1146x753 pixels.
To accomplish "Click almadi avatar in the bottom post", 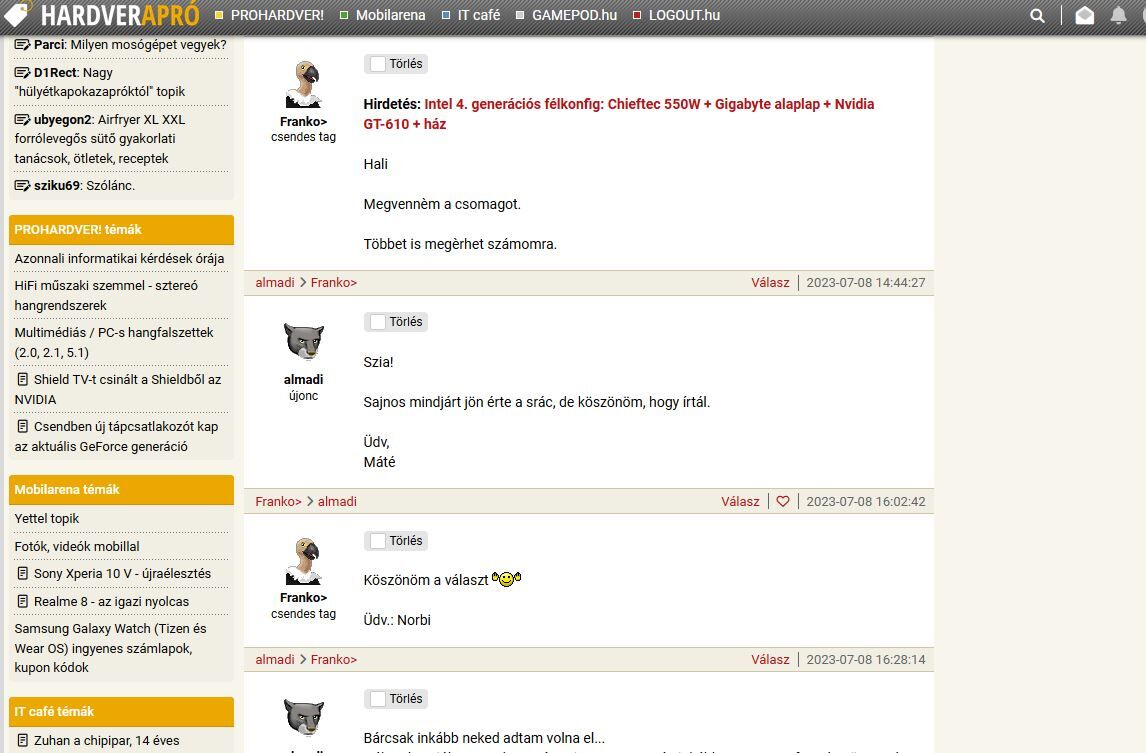I will pos(303,718).
